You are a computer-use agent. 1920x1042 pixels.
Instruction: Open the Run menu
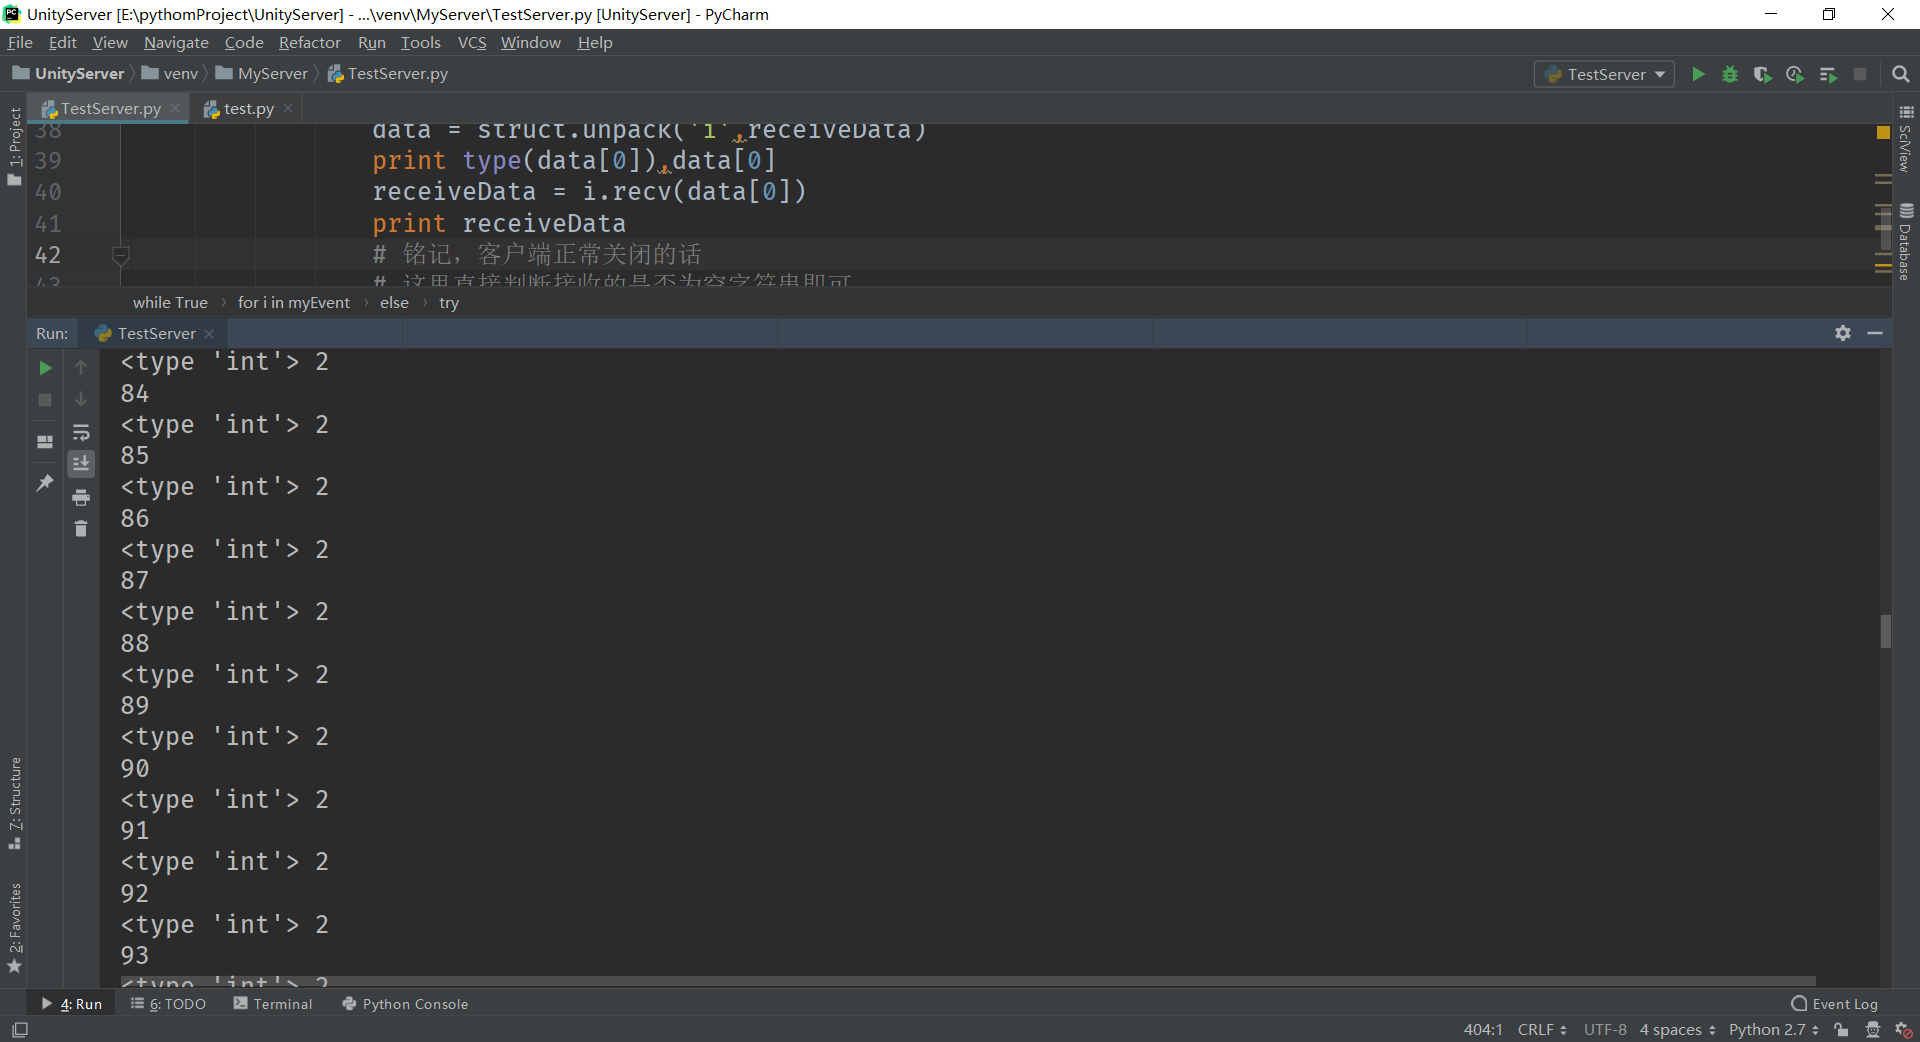point(372,43)
